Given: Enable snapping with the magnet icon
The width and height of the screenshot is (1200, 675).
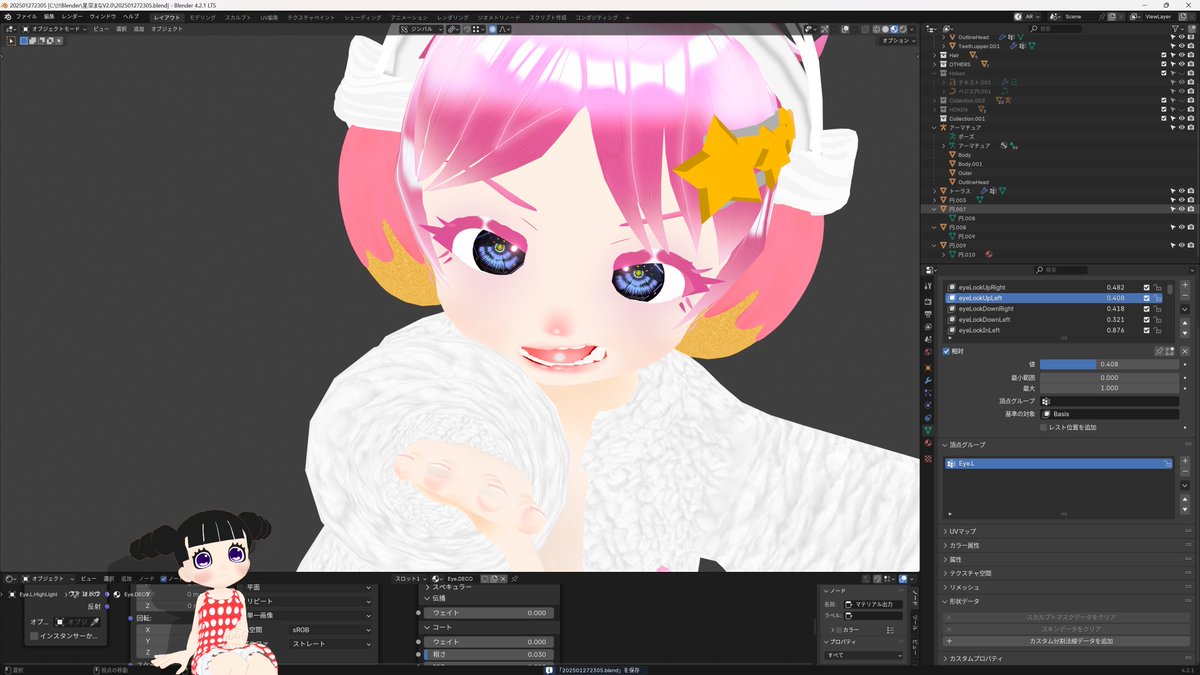Looking at the screenshot, I should point(466,30).
